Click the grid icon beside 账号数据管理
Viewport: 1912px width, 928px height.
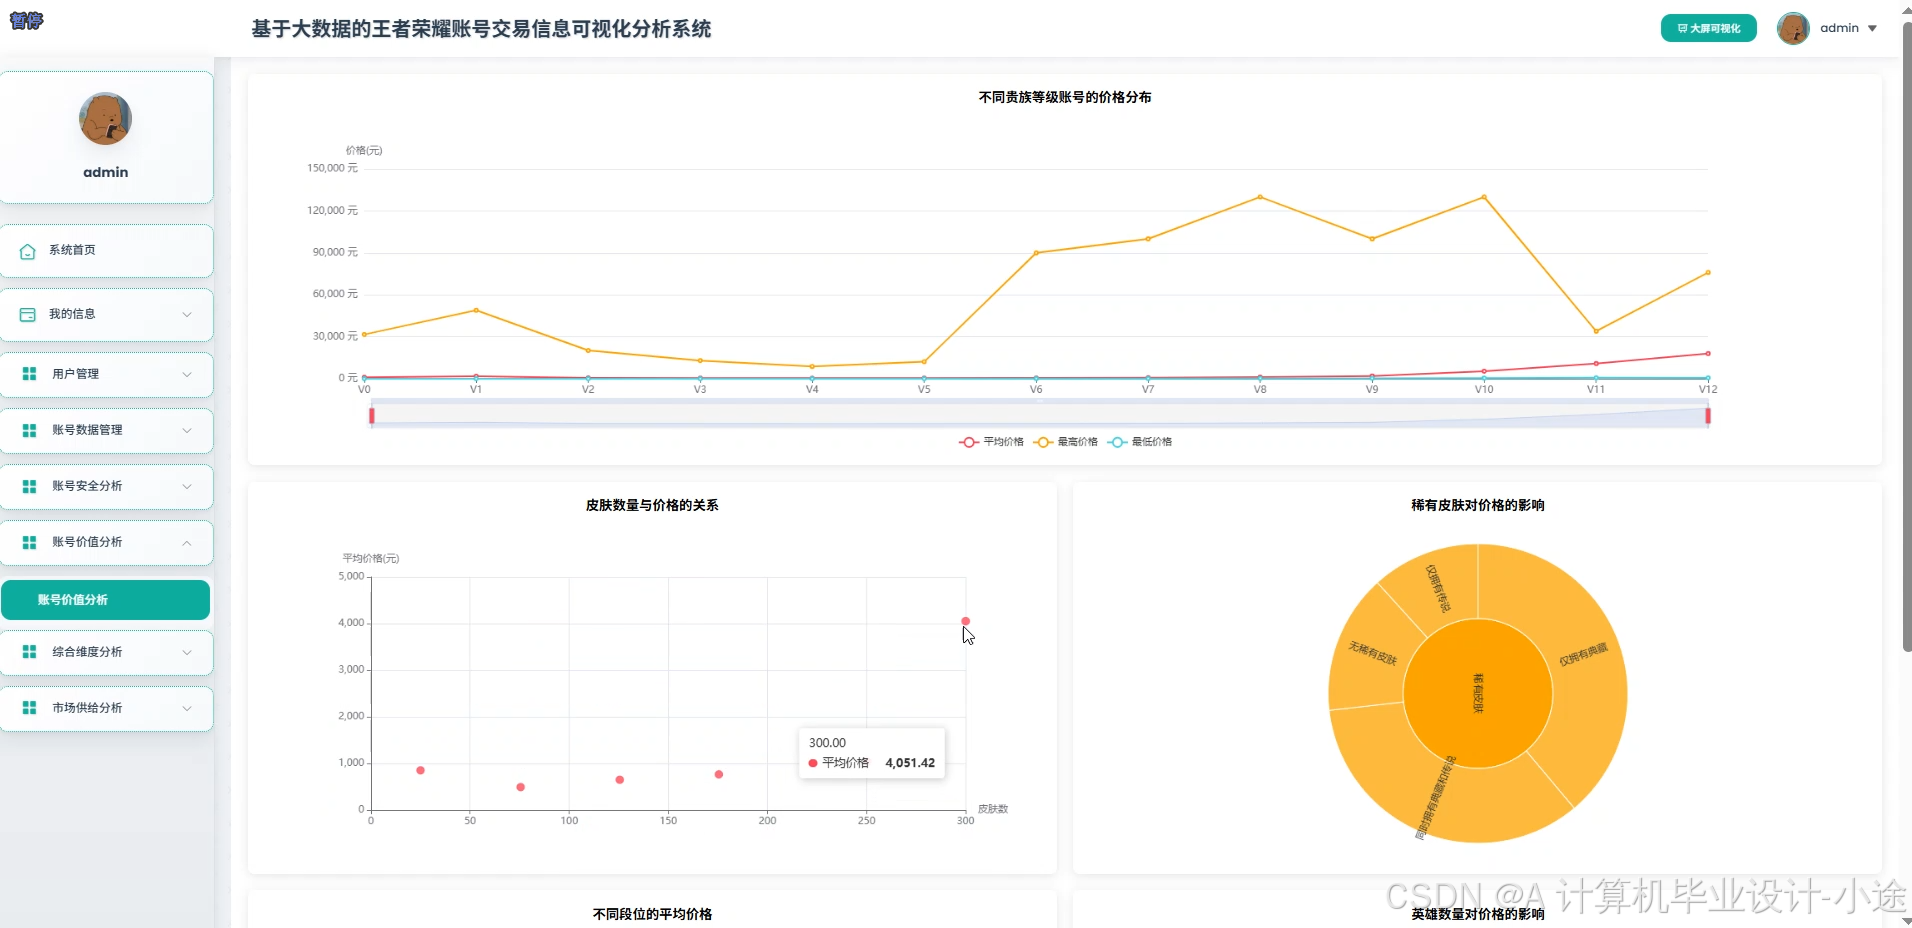pos(29,430)
